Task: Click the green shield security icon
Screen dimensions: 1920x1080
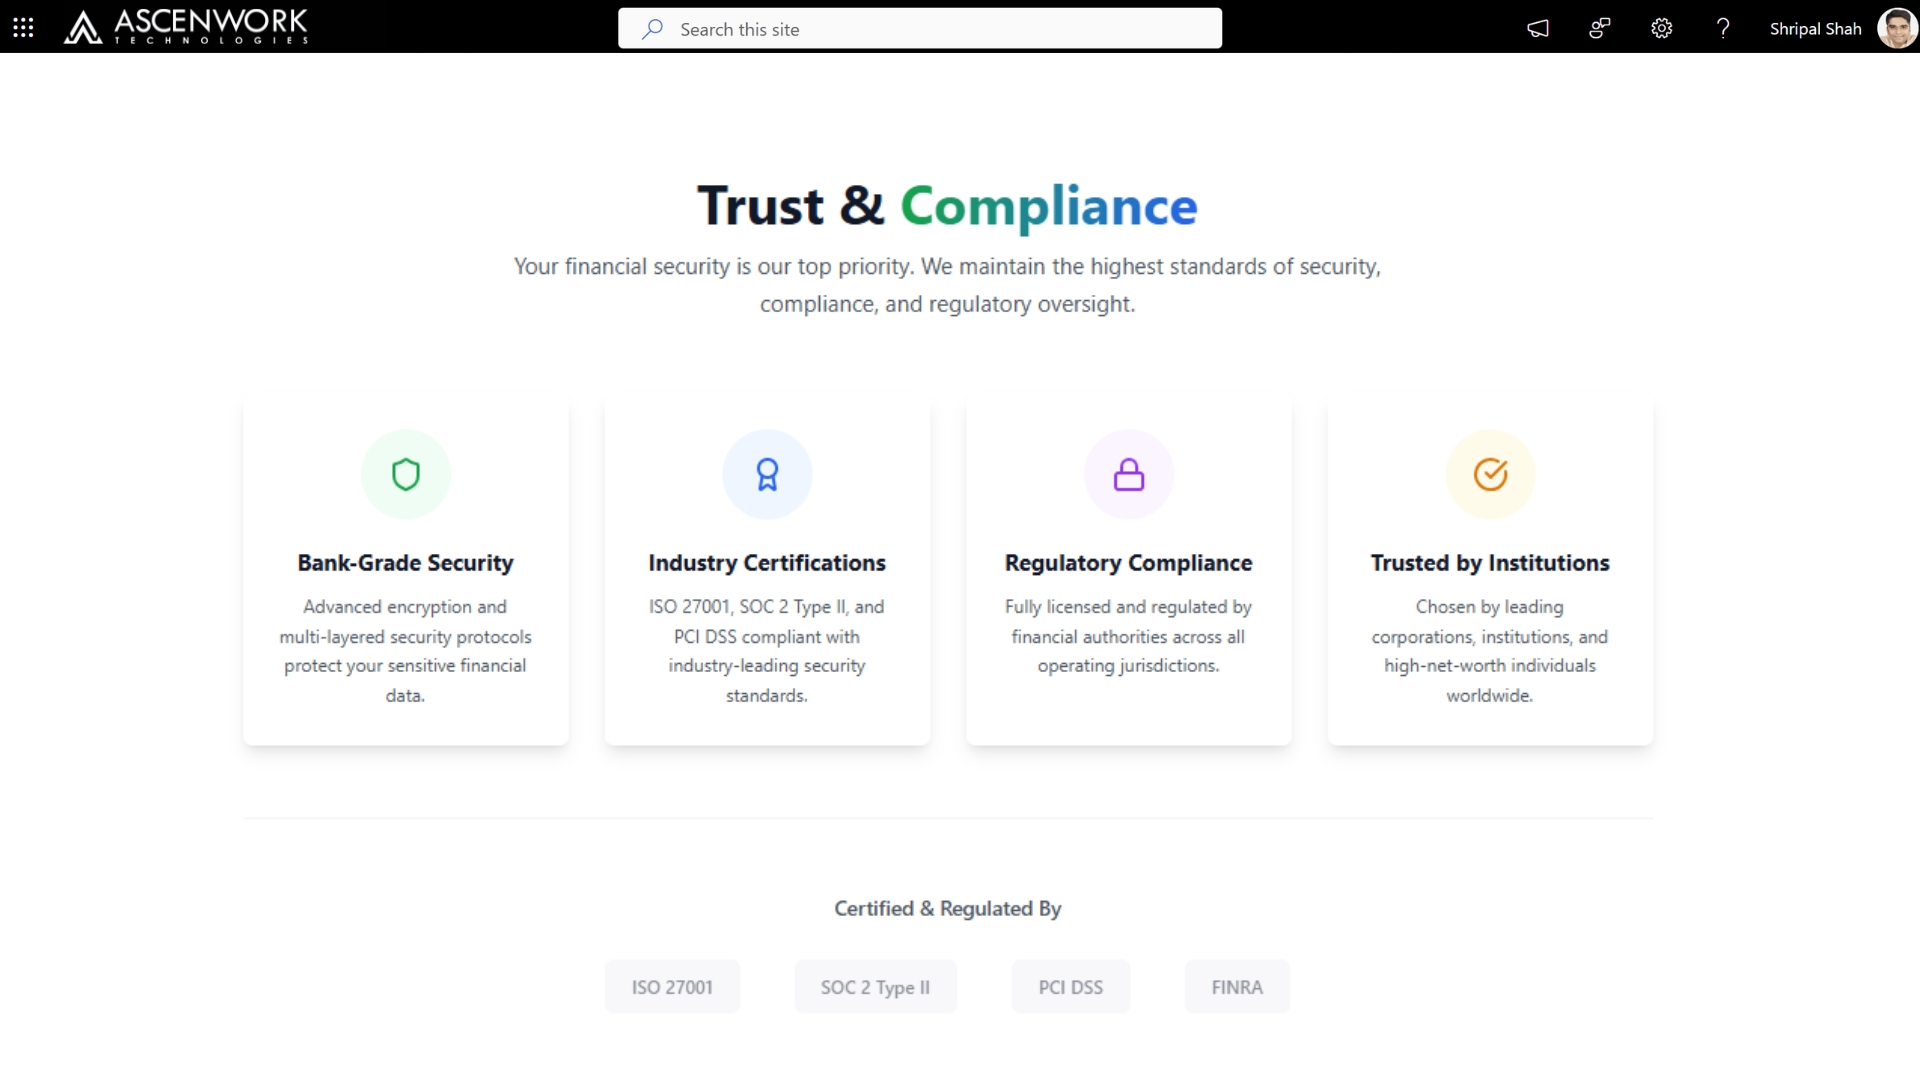Action: (405, 474)
